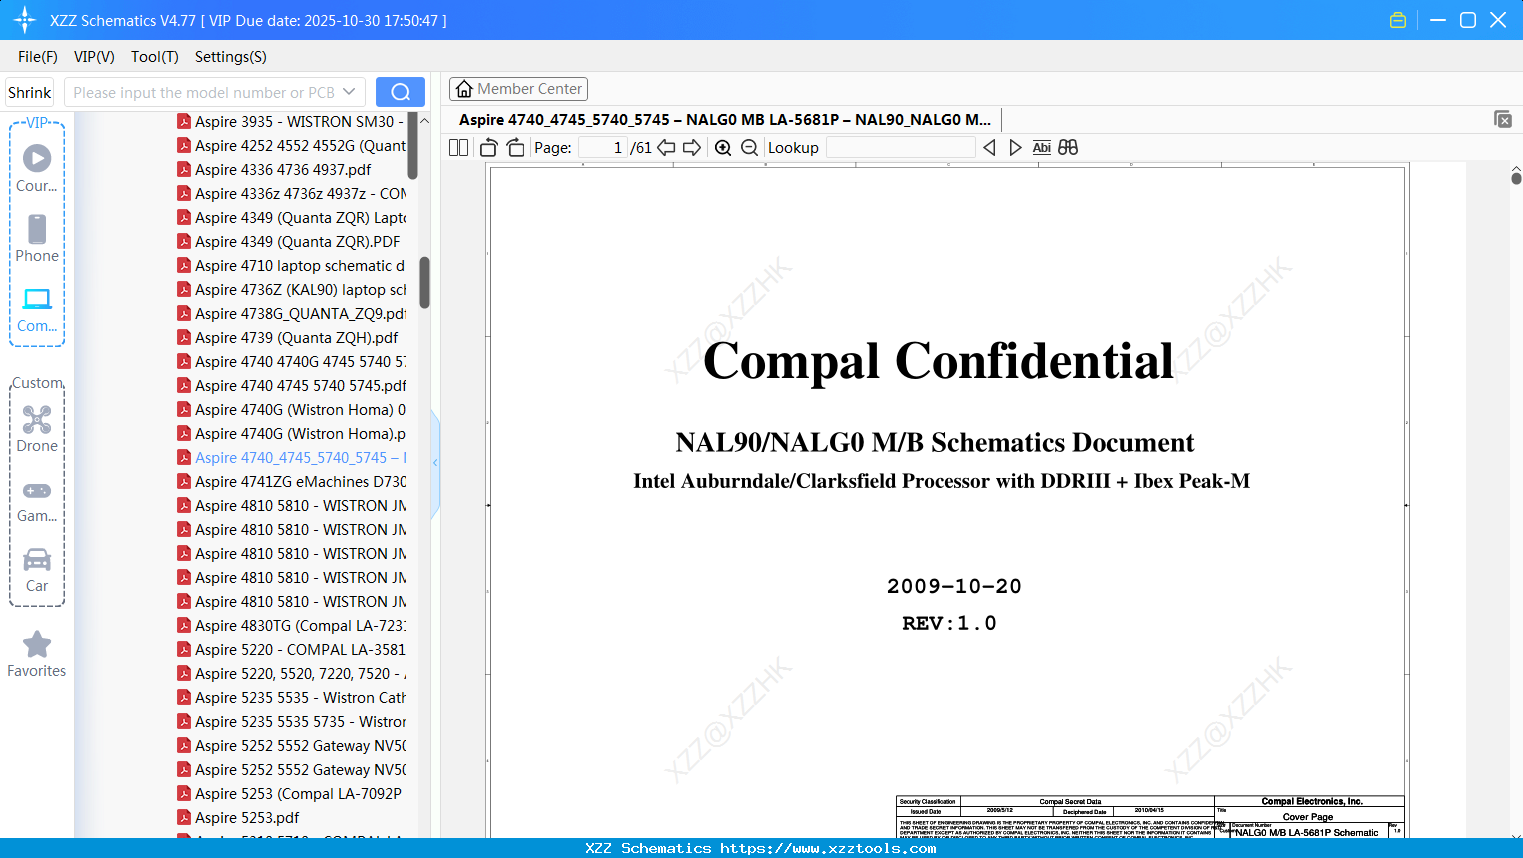Open Aspire 4336 4736 4937.pdf
Screen dimensions: 1523x858
point(274,170)
